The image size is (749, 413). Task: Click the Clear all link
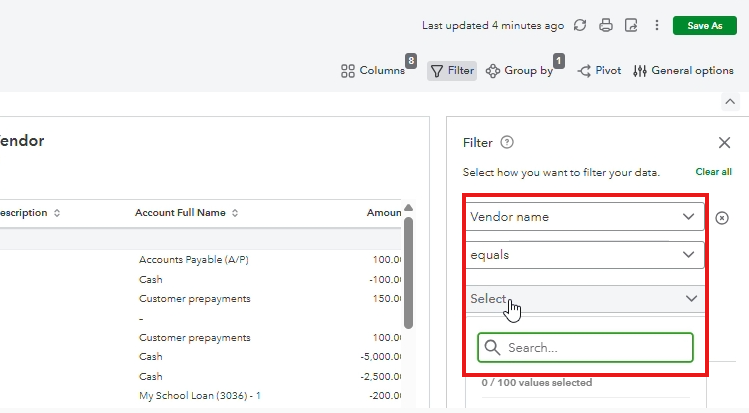click(713, 172)
